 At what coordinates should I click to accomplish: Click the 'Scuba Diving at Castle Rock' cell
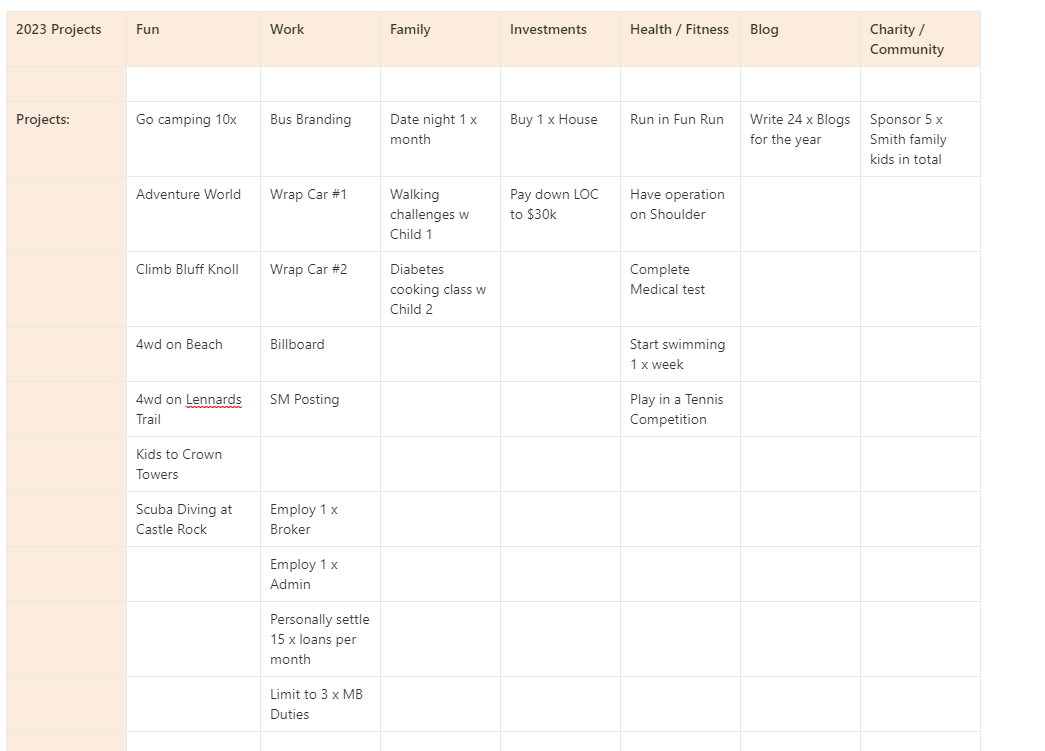(x=193, y=519)
